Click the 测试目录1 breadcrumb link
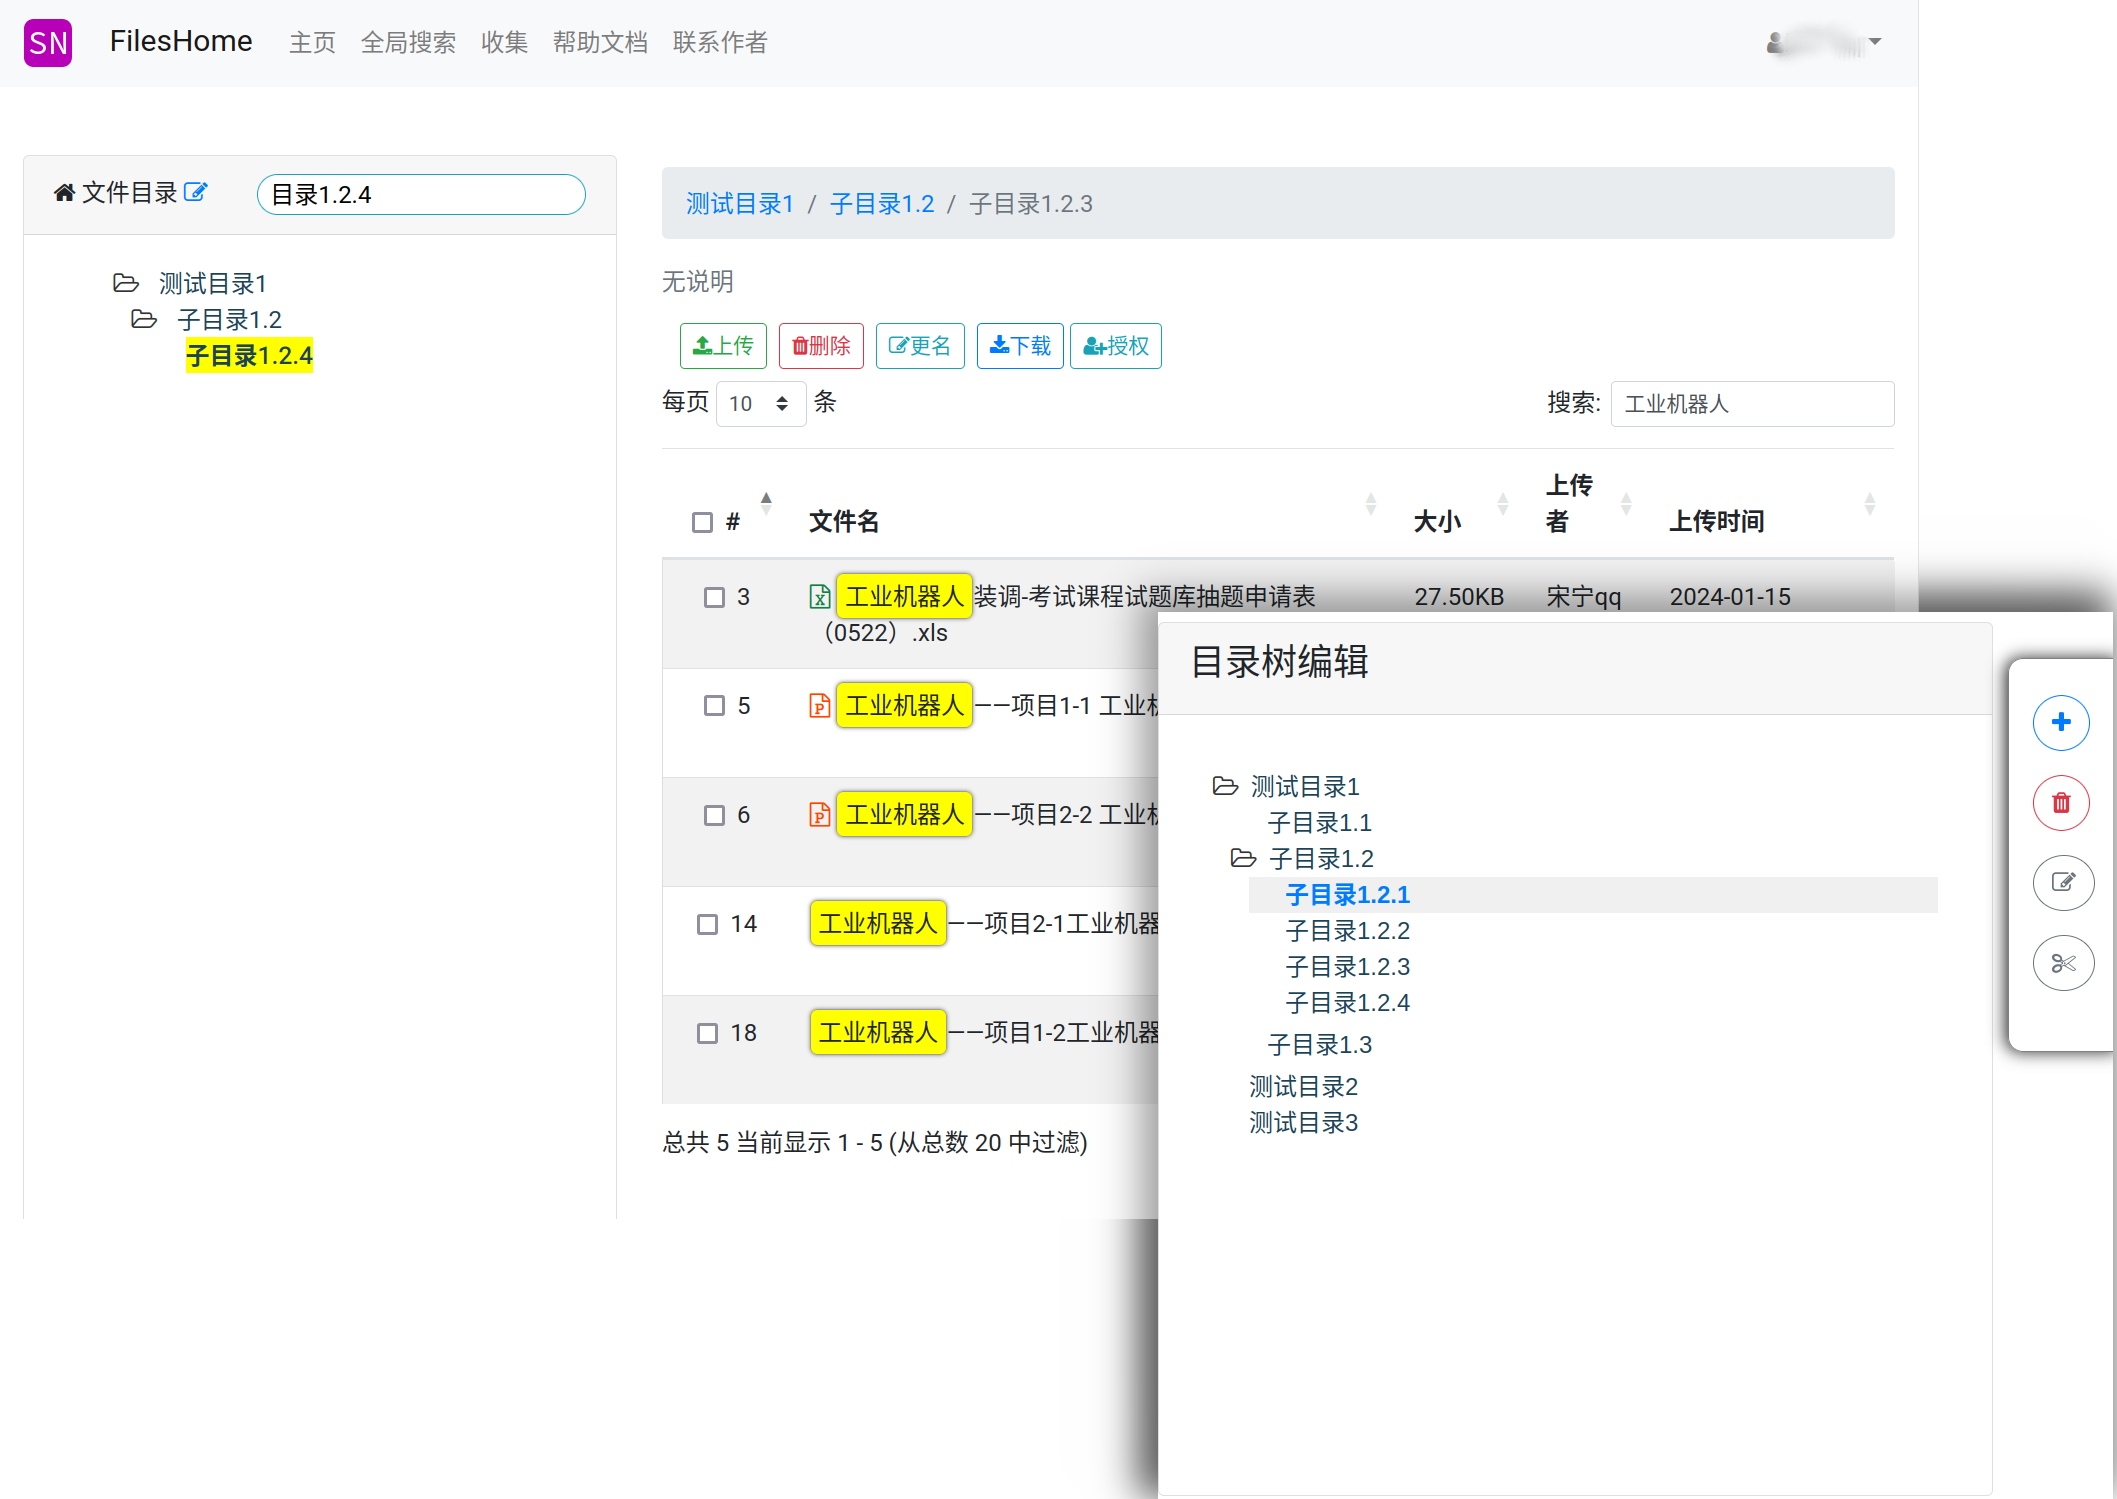 pyautogui.click(x=739, y=204)
